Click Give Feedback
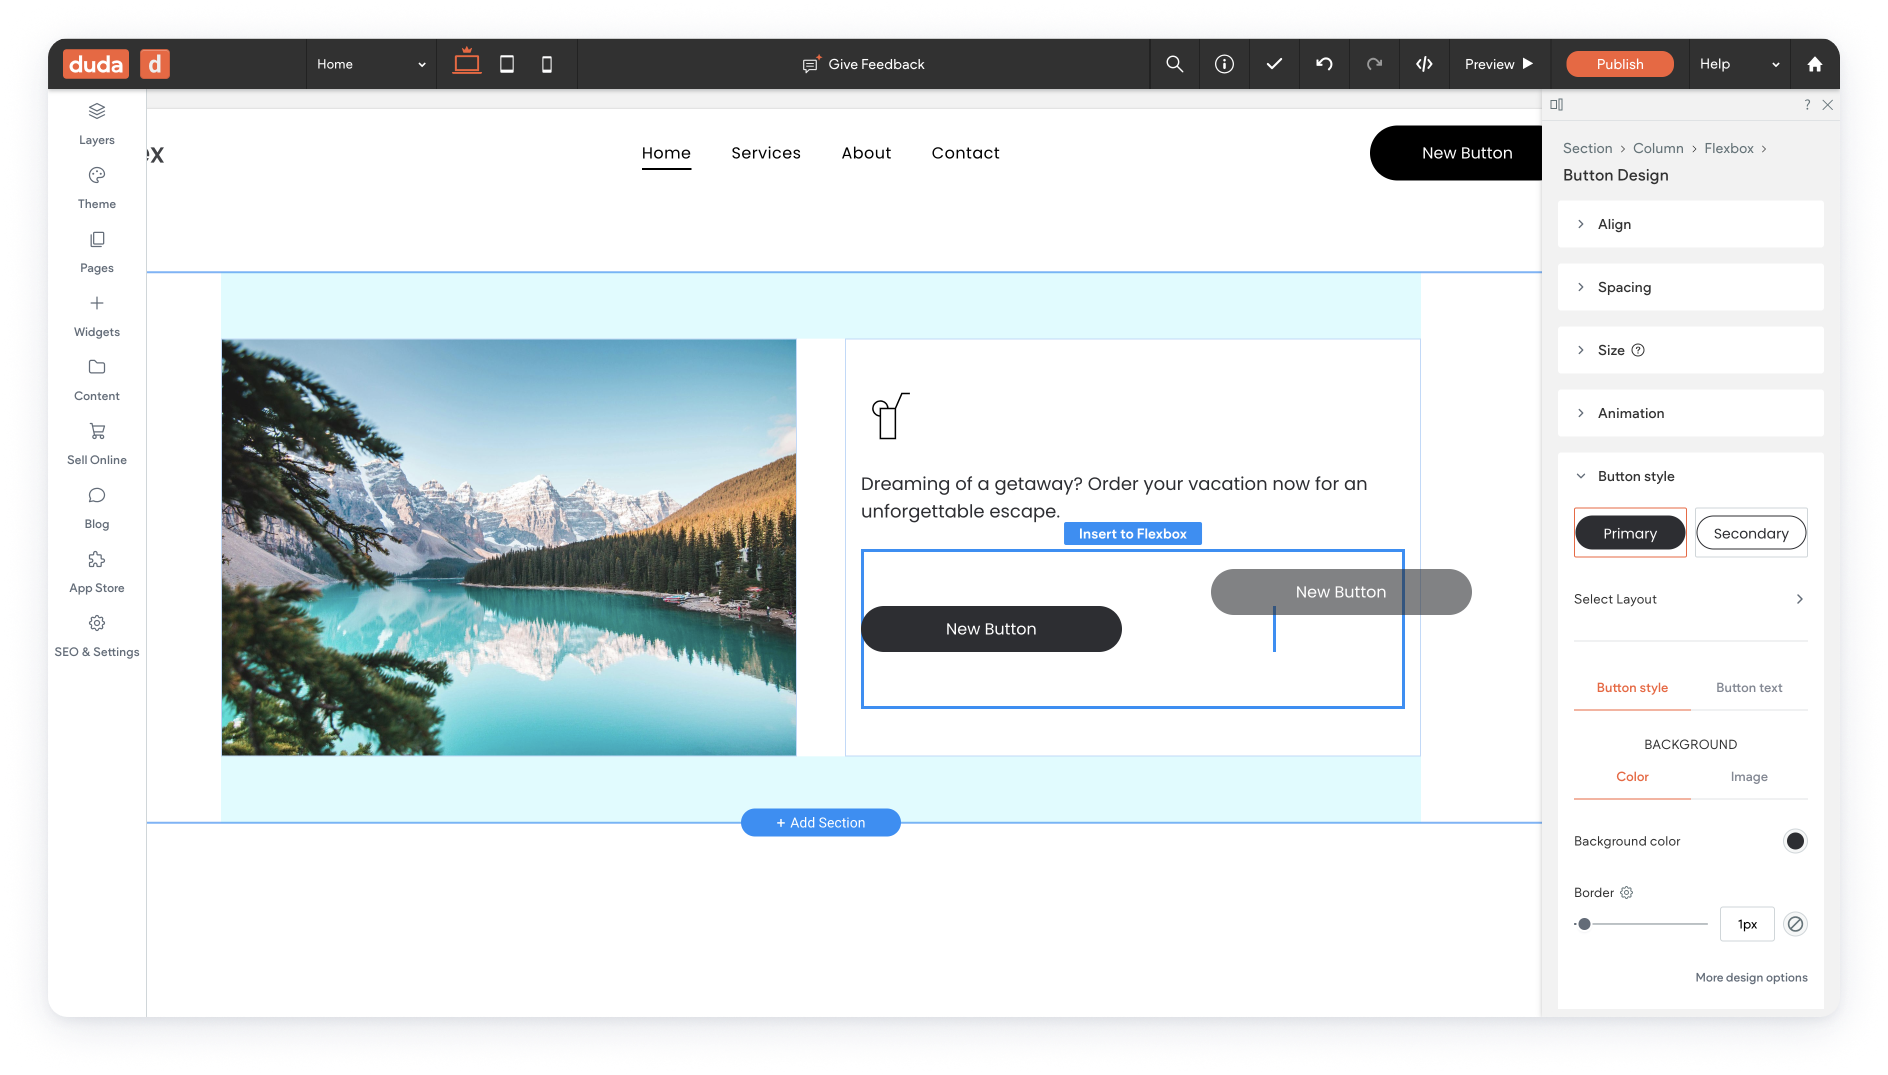The height and width of the screenshot is (1075, 1888). (864, 64)
